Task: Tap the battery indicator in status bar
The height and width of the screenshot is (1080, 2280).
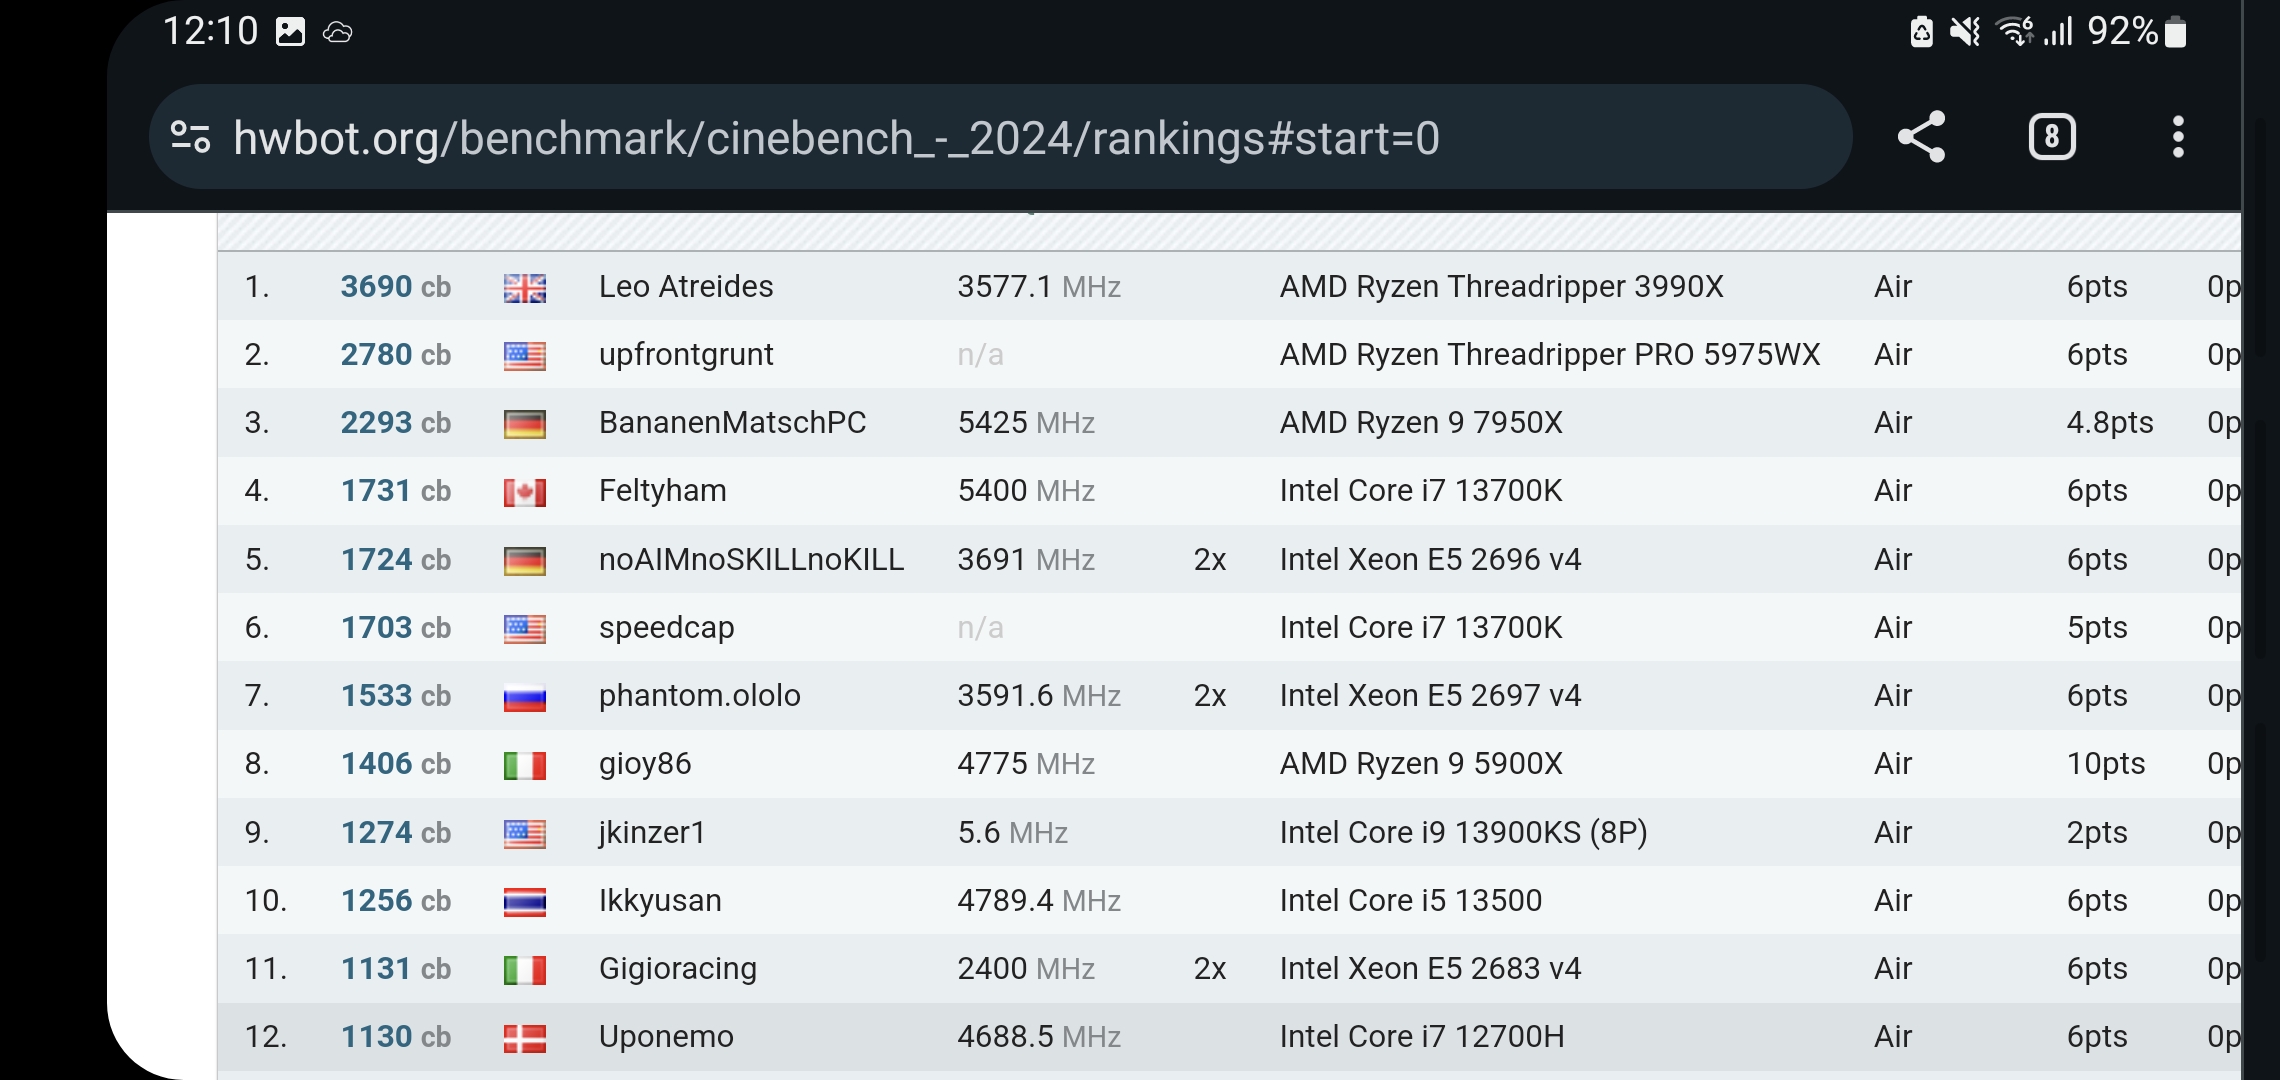Action: 2175,32
